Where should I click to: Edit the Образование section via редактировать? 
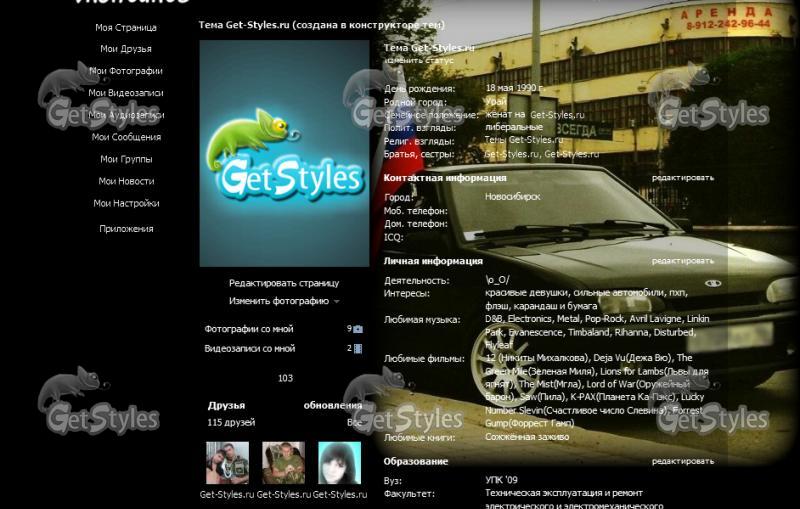point(683,462)
